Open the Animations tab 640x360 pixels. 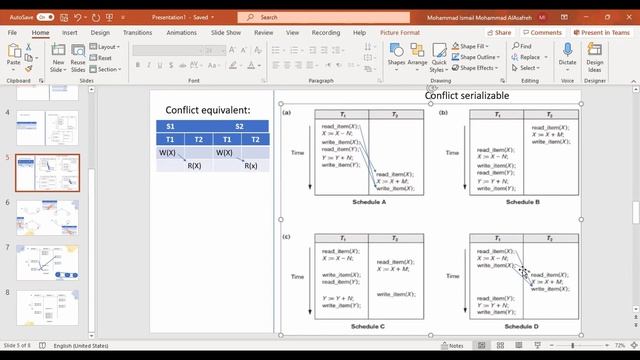point(182,32)
